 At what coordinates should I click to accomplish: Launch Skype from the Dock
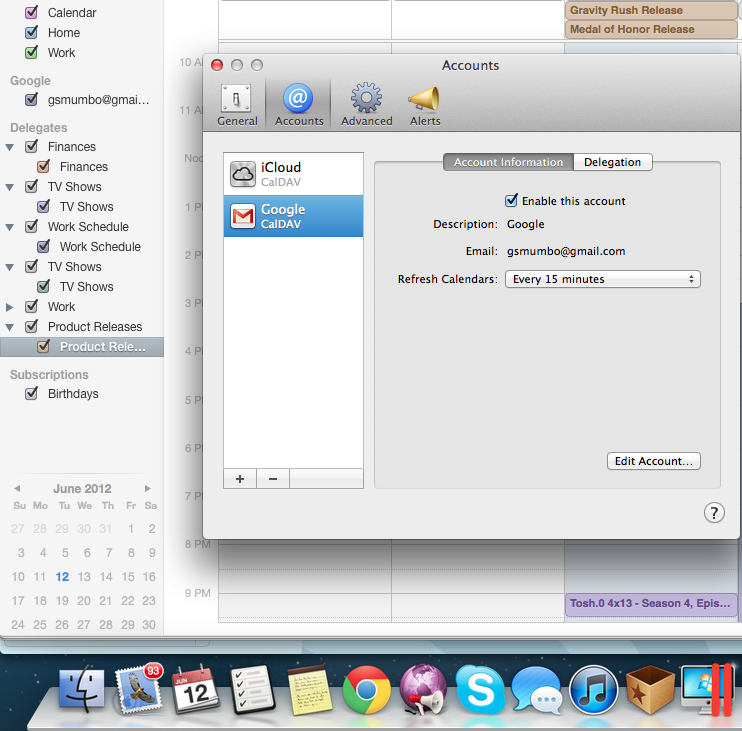point(480,690)
